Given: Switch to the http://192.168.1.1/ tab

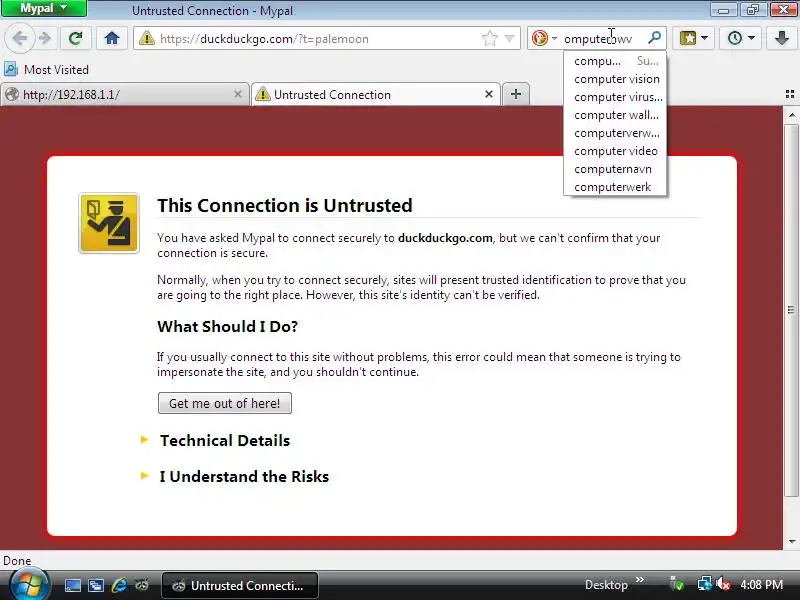Looking at the screenshot, I should click(x=124, y=94).
